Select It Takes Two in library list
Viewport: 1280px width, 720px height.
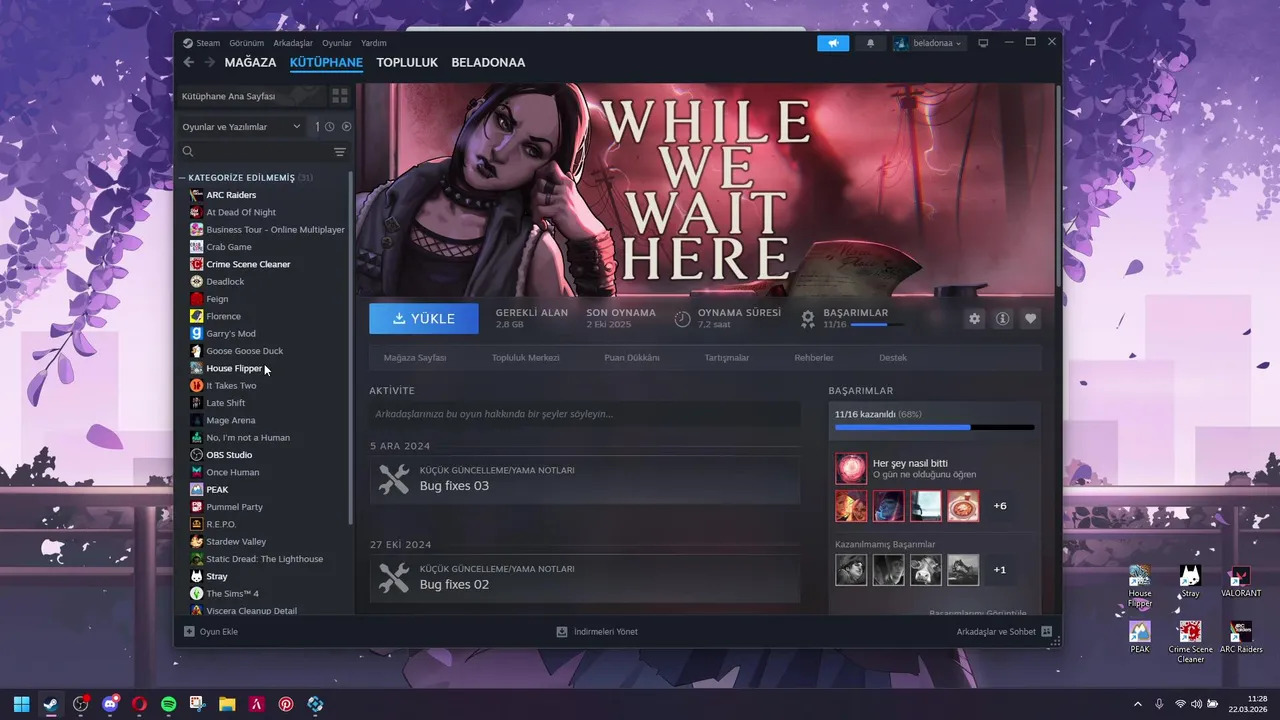pyautogui.click(x=231, y=386)
